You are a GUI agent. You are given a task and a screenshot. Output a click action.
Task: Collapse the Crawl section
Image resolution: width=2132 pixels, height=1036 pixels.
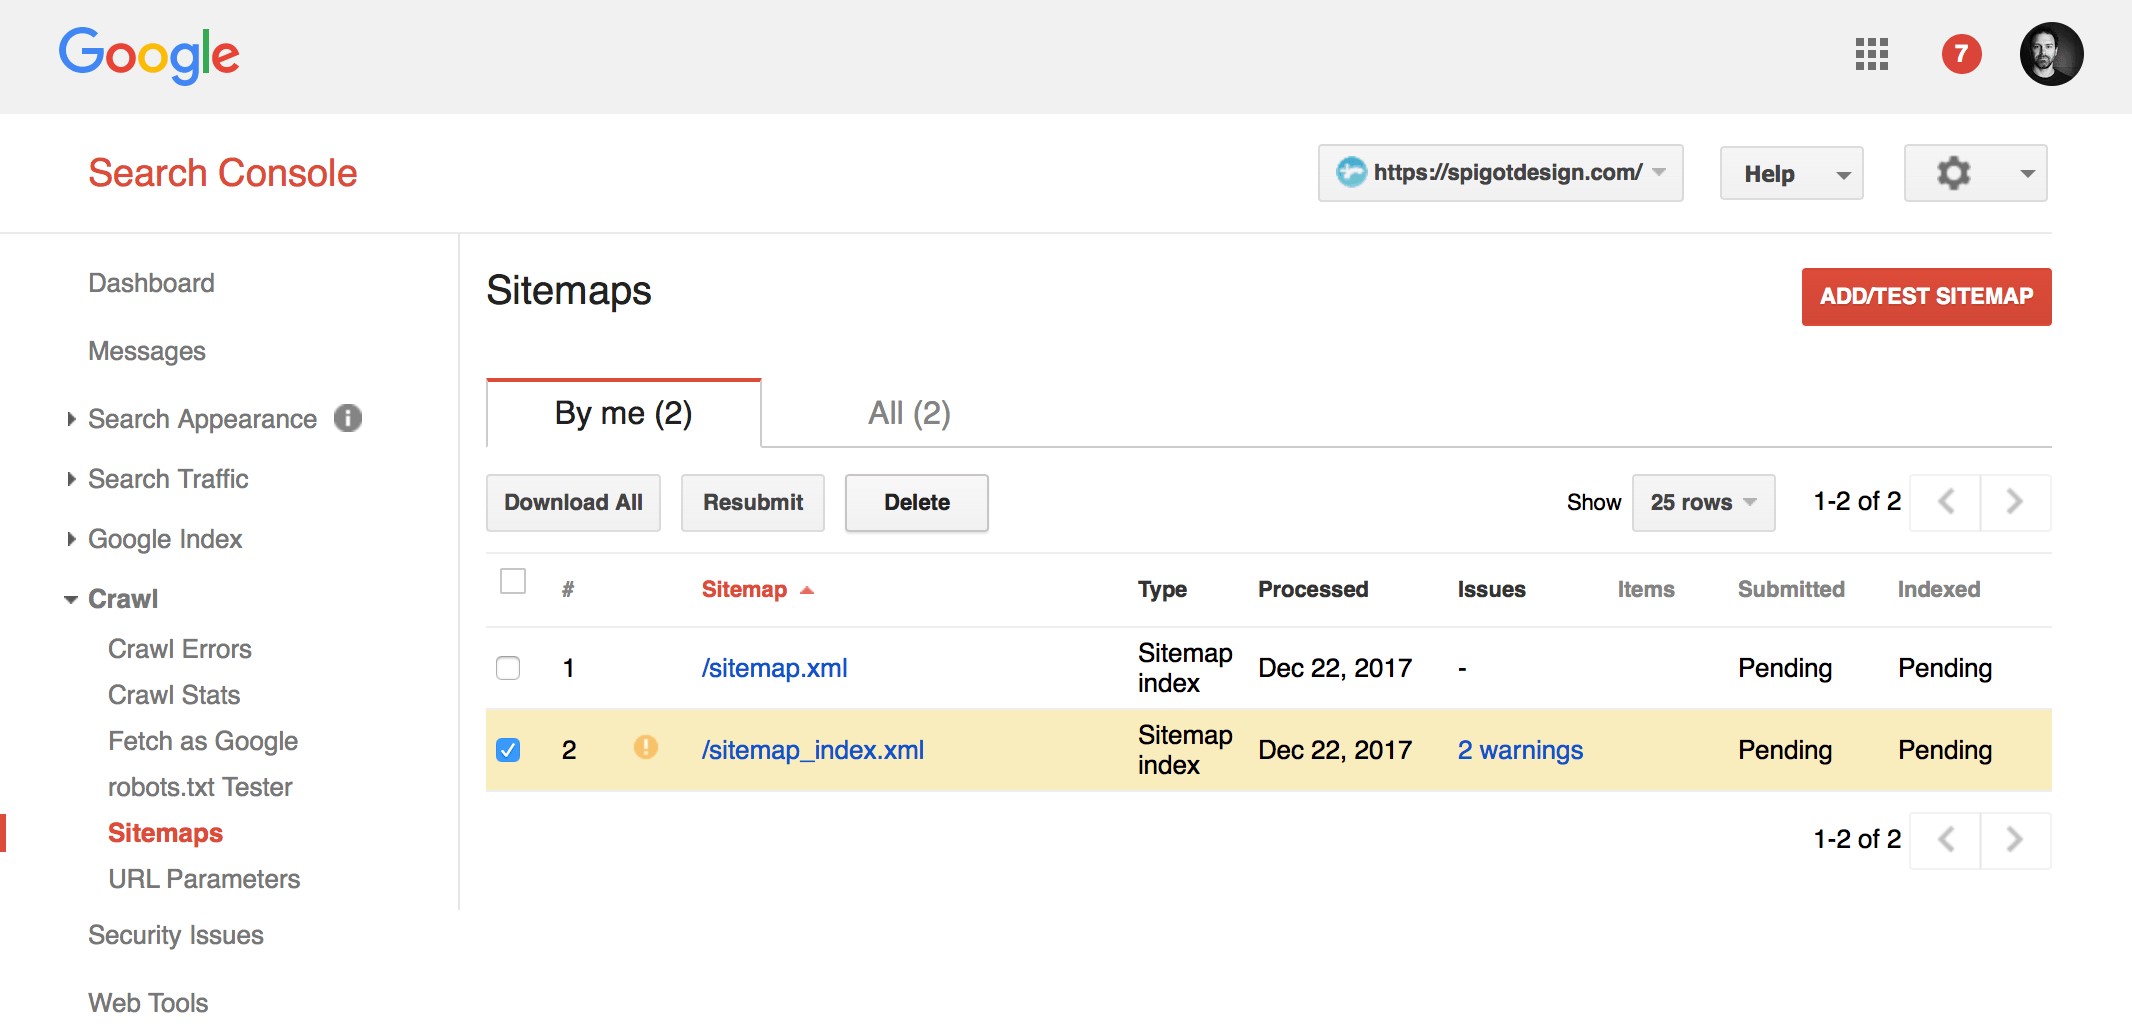click(x=71, y=600)
